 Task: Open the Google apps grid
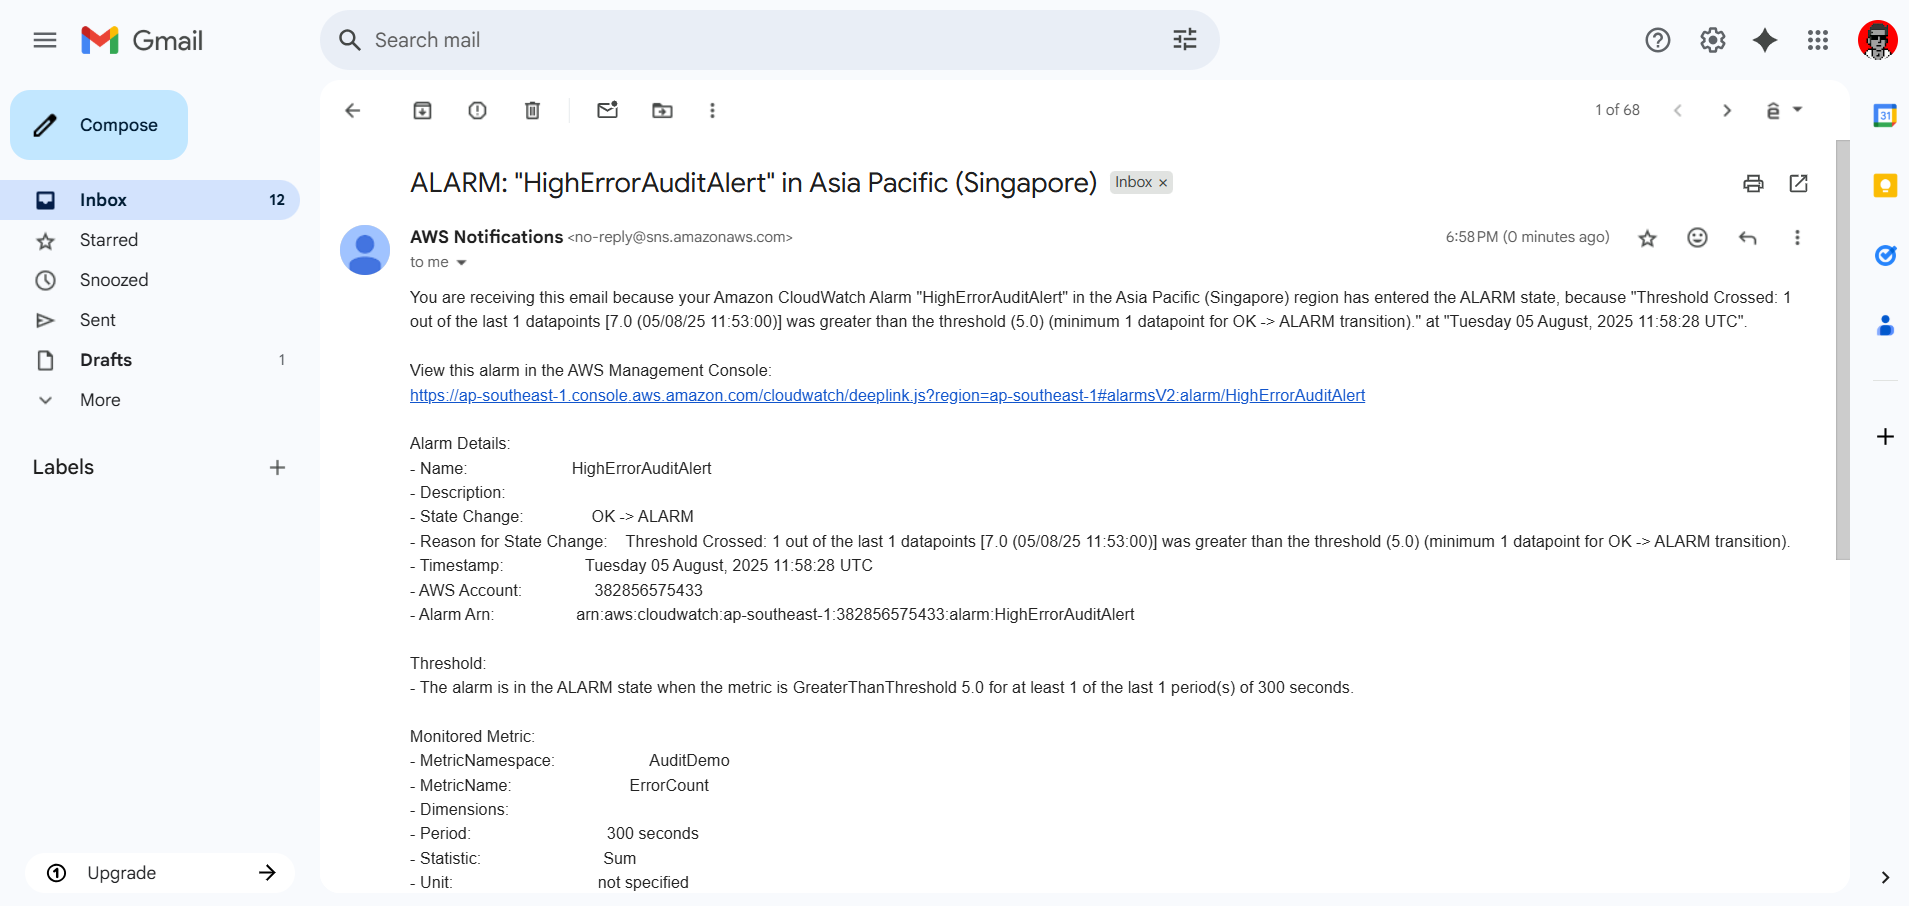[1818, 40]
